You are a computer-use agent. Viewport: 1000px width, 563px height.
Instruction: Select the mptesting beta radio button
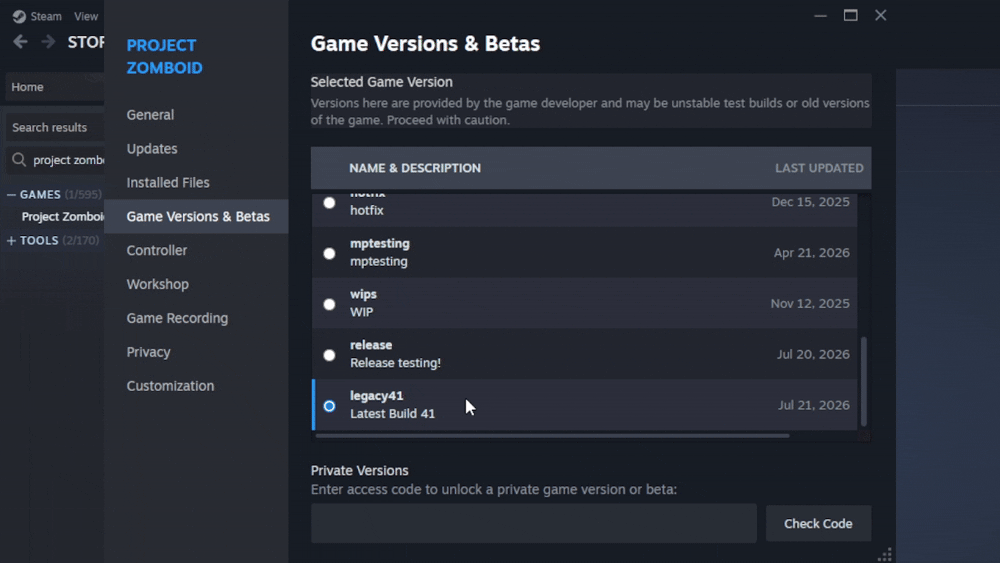(x=329, y=253)
